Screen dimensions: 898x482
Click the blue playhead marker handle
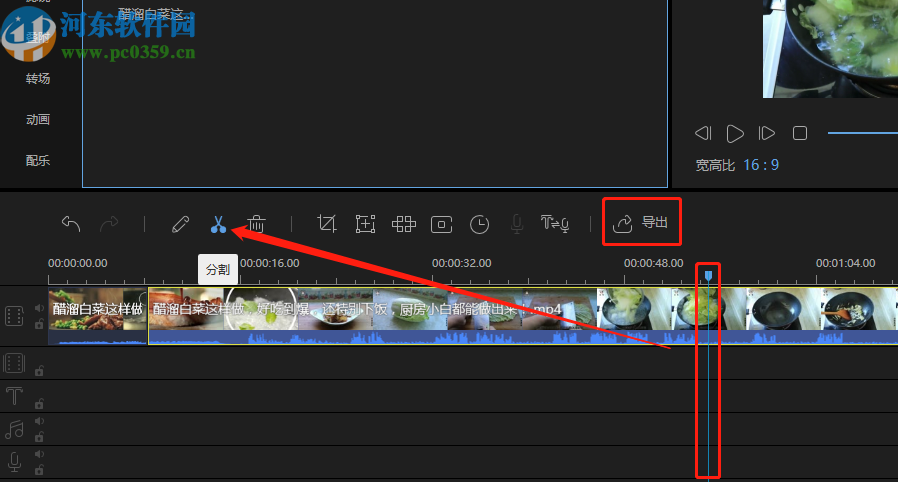[x=708, y=276]
